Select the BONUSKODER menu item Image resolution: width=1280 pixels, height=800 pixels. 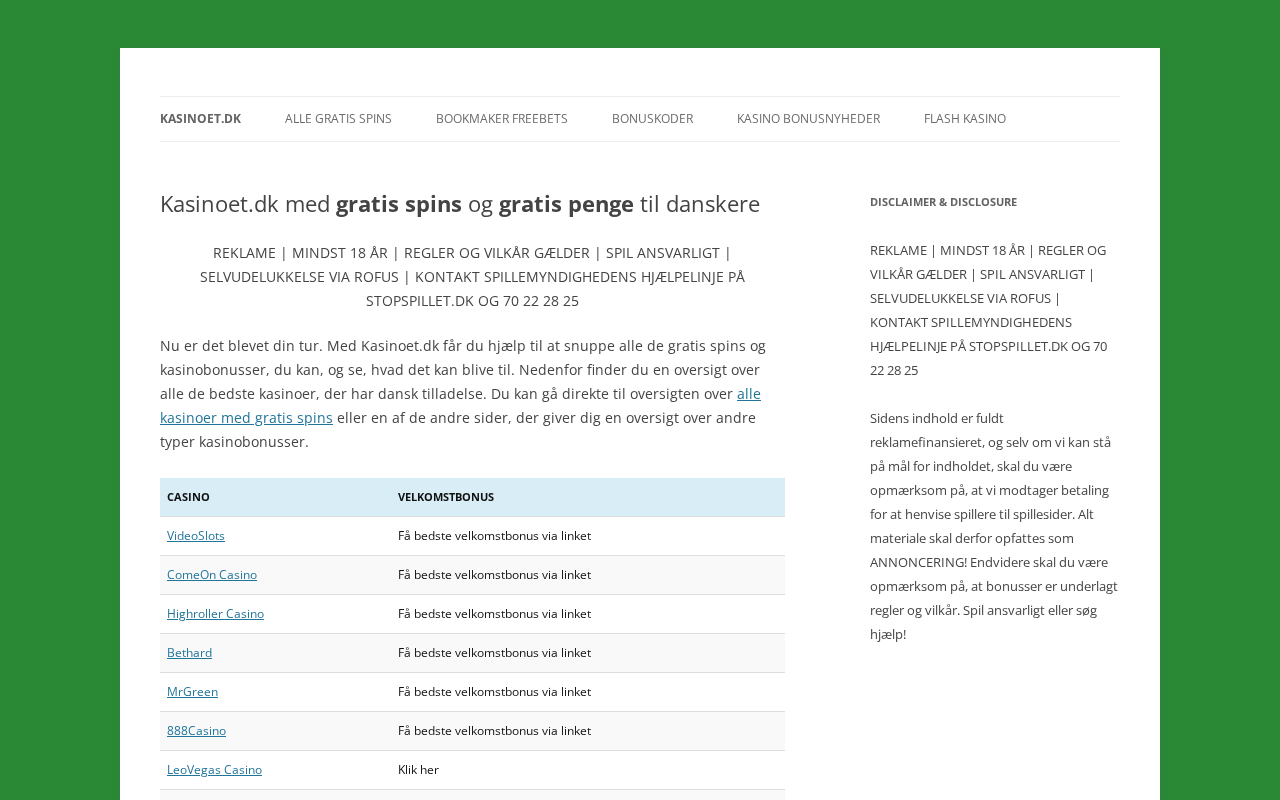pyautogui.click(x=652, y=119)
